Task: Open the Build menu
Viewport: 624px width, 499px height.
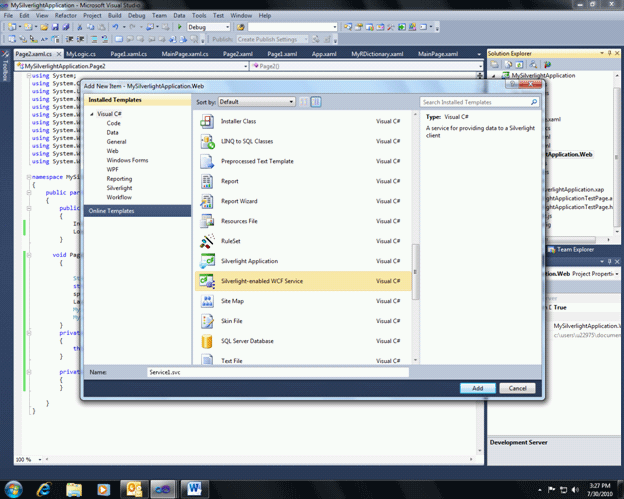Action: (115, 16)
